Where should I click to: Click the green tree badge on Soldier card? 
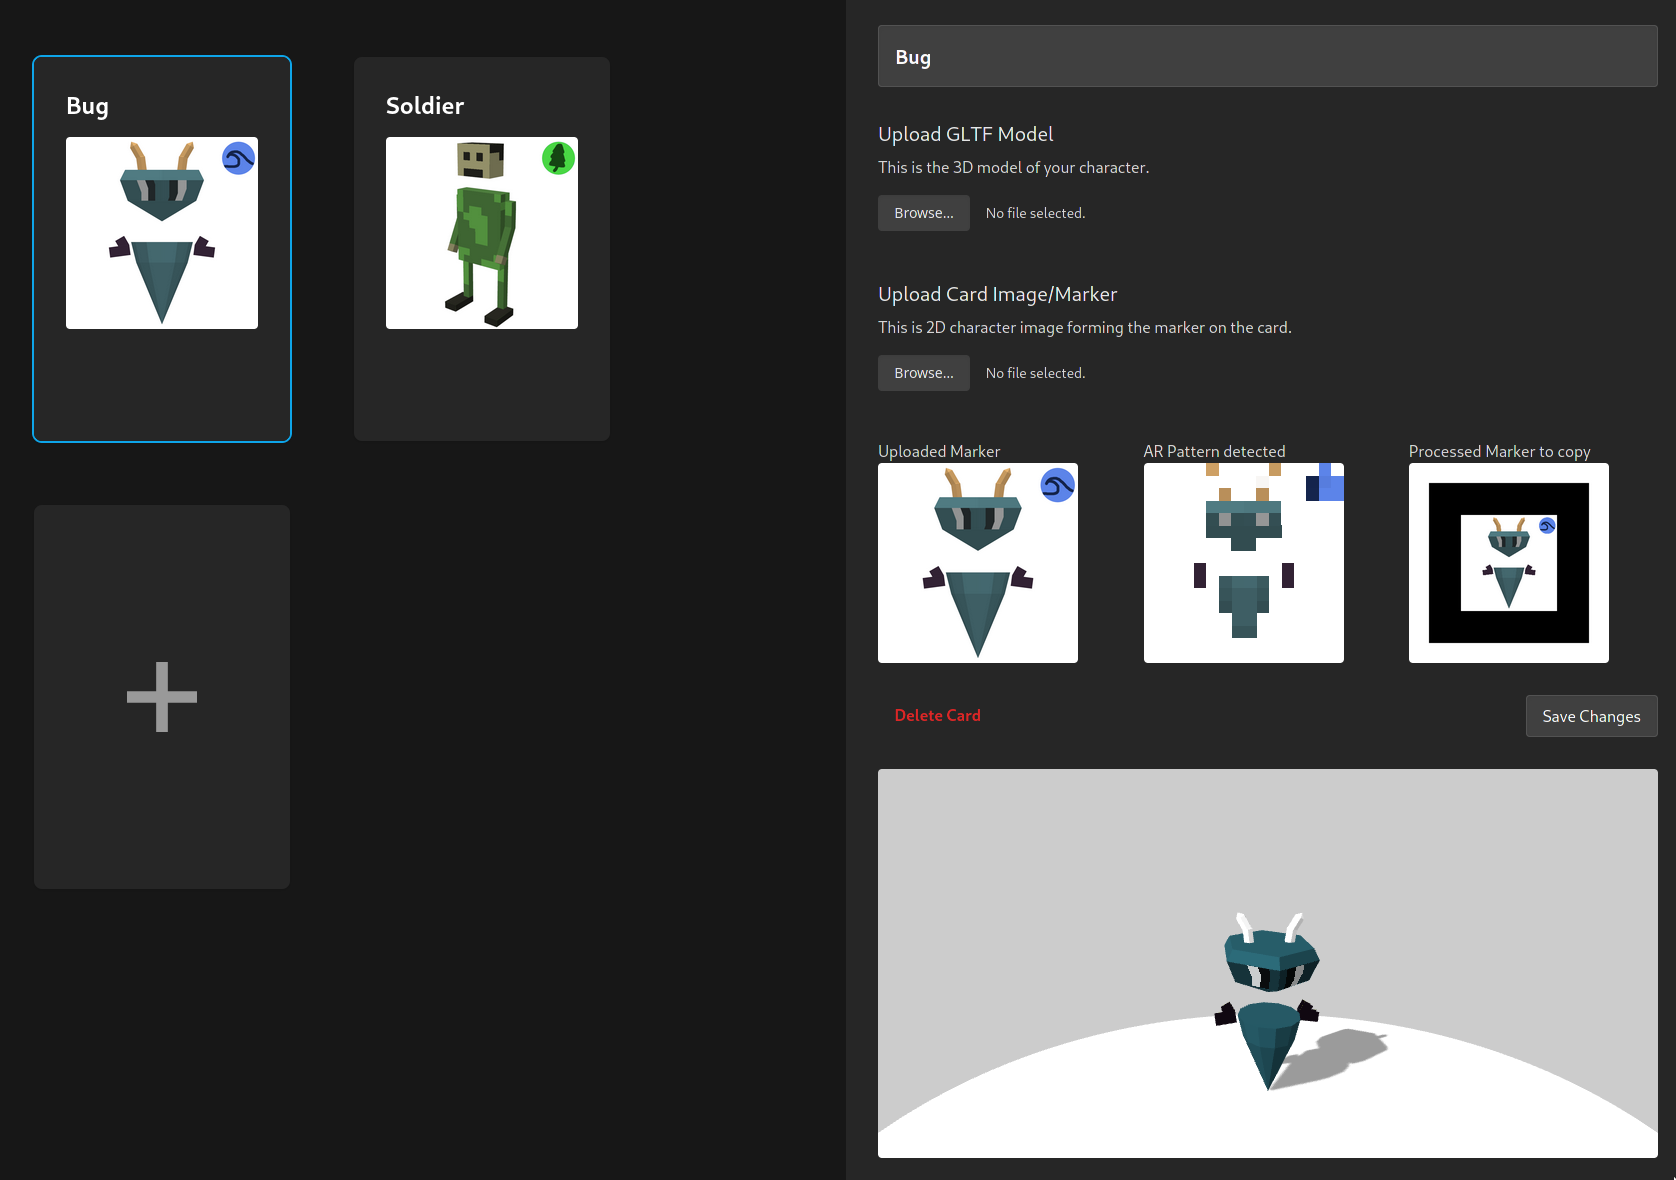point(559,158)
